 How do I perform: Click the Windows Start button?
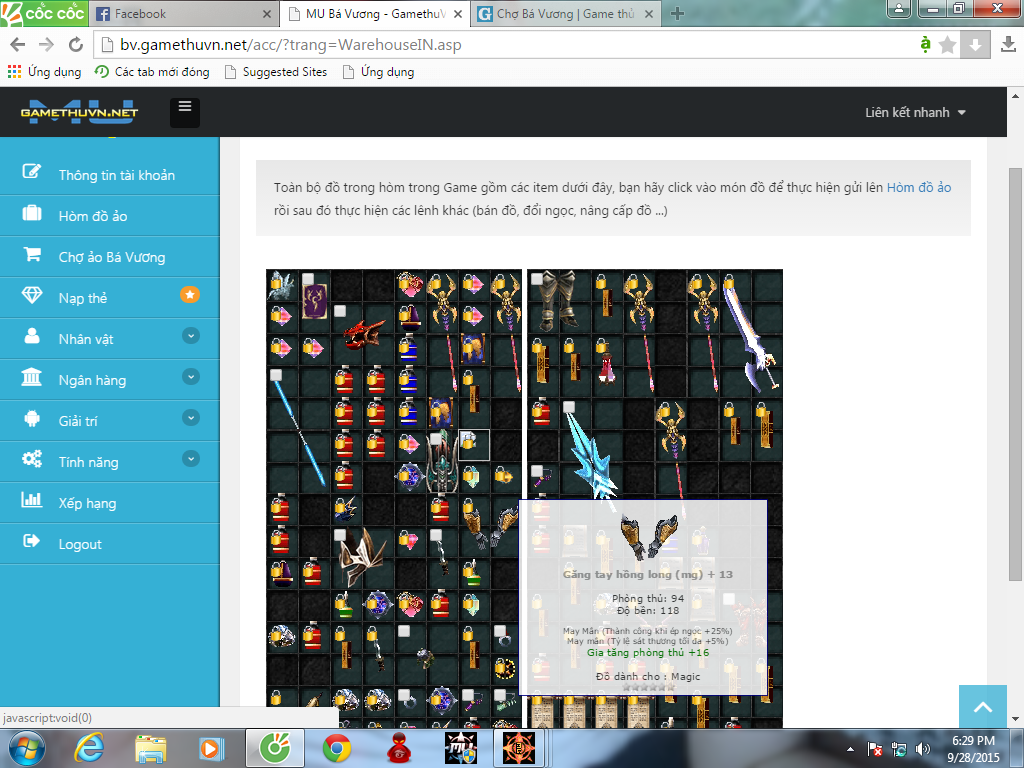pos(27,748)
